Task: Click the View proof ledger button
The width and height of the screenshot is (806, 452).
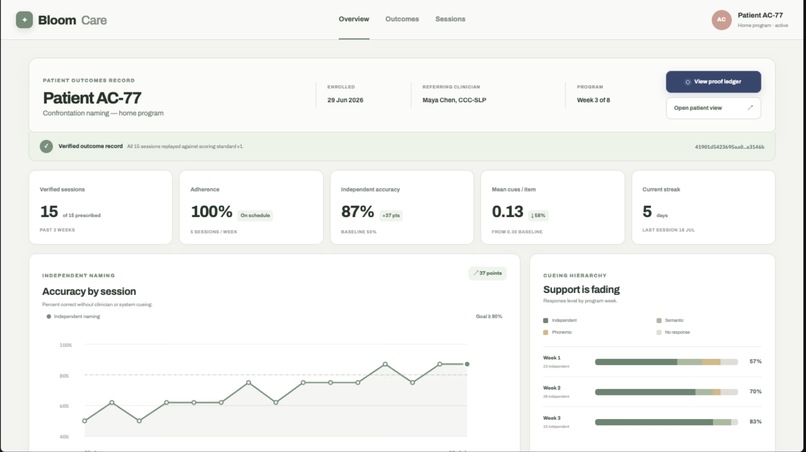Action: point(713,82)
